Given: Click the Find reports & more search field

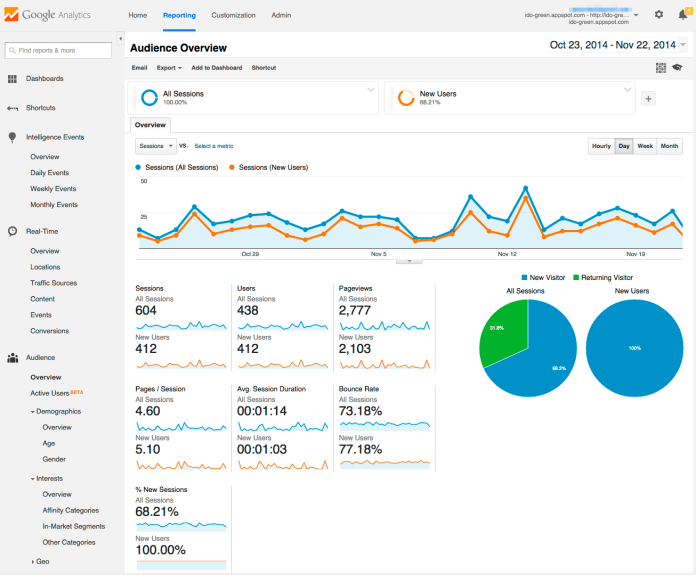Looking at the screenshot, I should coord(59,50).
